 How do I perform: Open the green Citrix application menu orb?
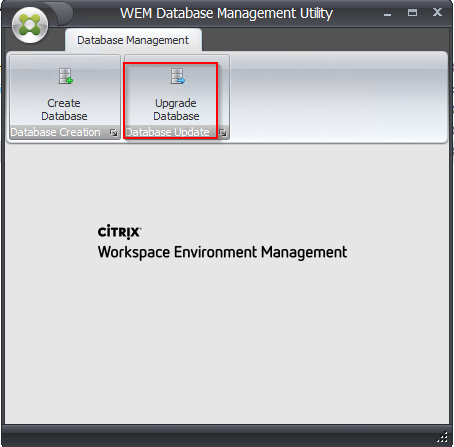pyautogui.click(x=30, y=25)
